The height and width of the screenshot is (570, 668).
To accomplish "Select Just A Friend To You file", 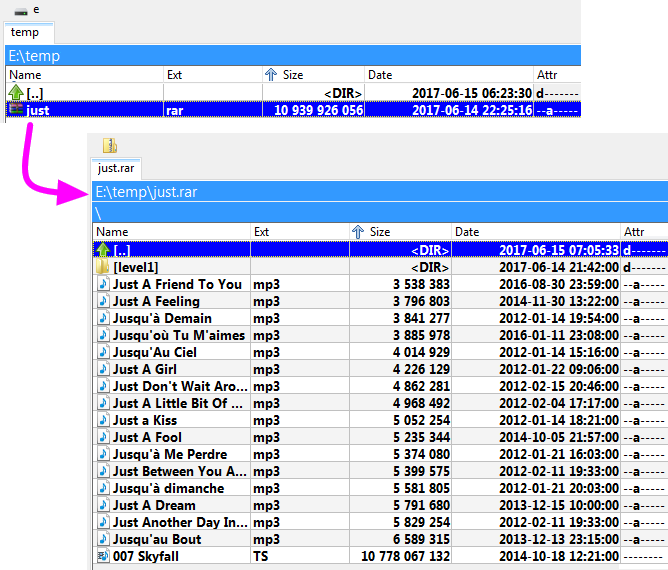I will (177, 284).
